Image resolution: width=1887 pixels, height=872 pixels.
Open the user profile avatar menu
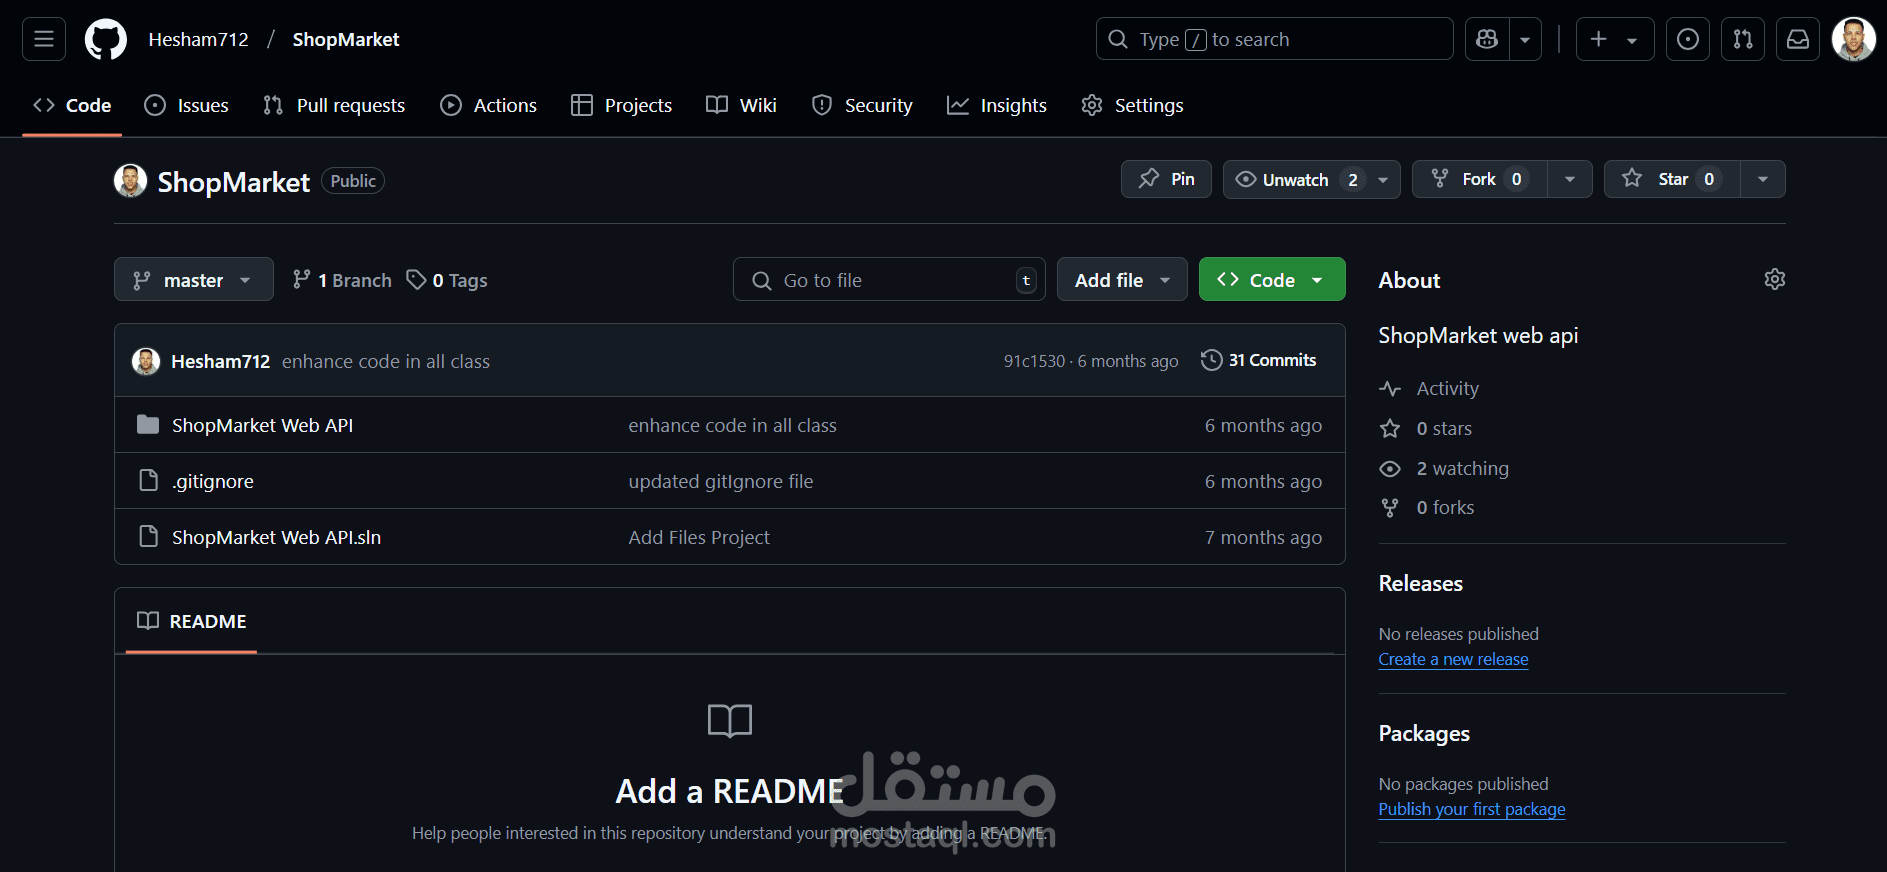(1853, 39)
